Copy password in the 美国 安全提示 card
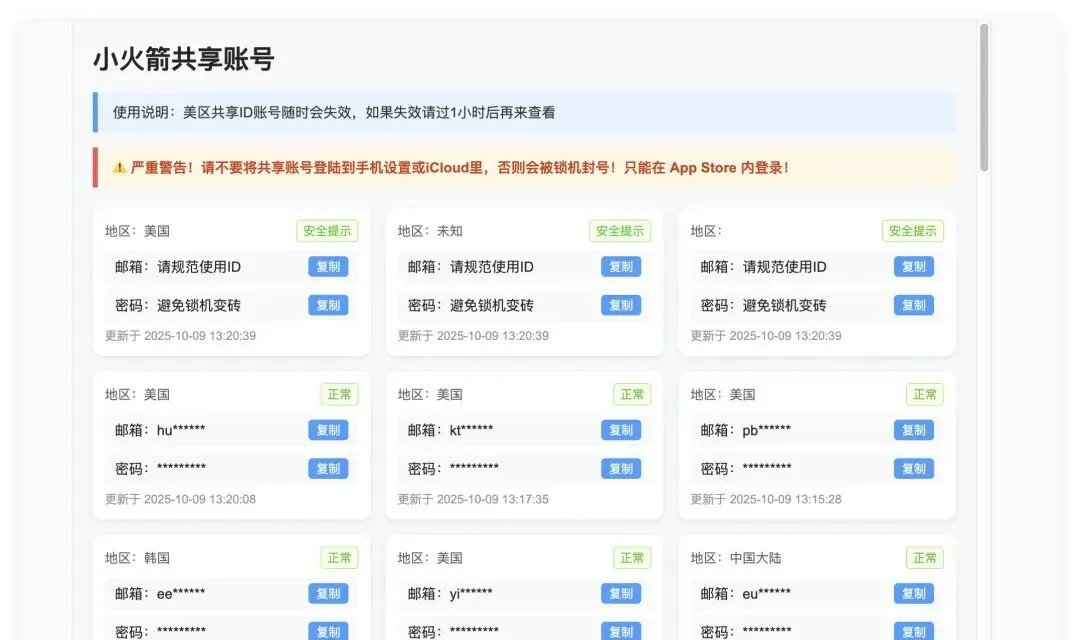The height and width of the screenshot is (640, 1080). point(328,305)
